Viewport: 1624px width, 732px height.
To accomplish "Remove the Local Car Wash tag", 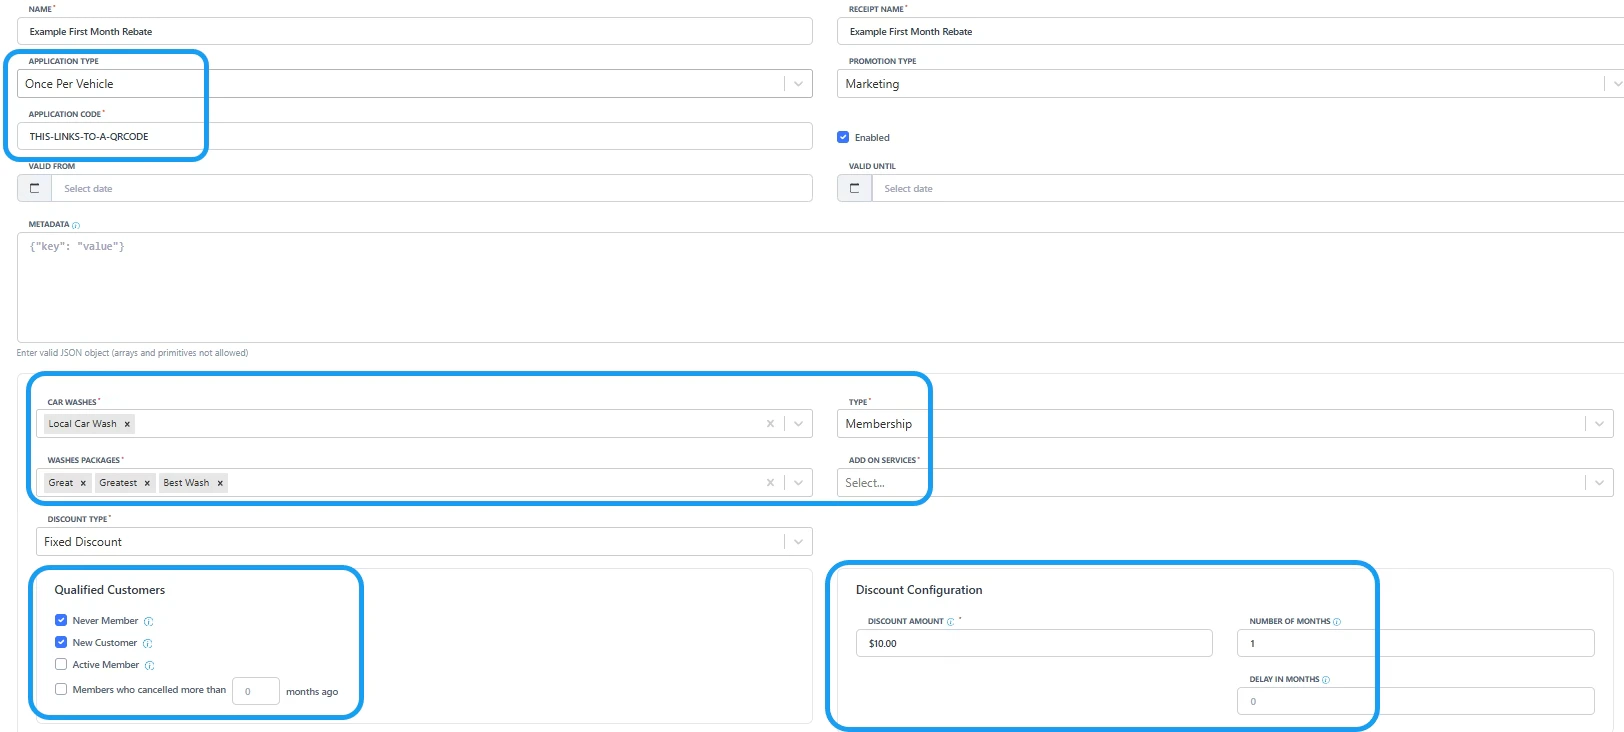I will pos(127,424).
